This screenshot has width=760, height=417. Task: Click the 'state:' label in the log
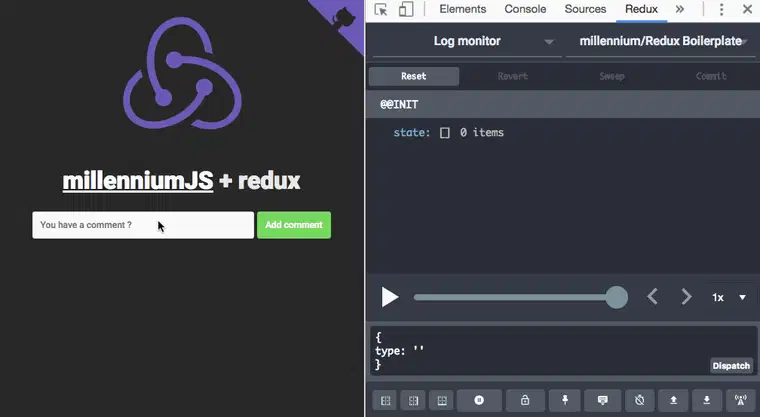(x=412, y=132)
